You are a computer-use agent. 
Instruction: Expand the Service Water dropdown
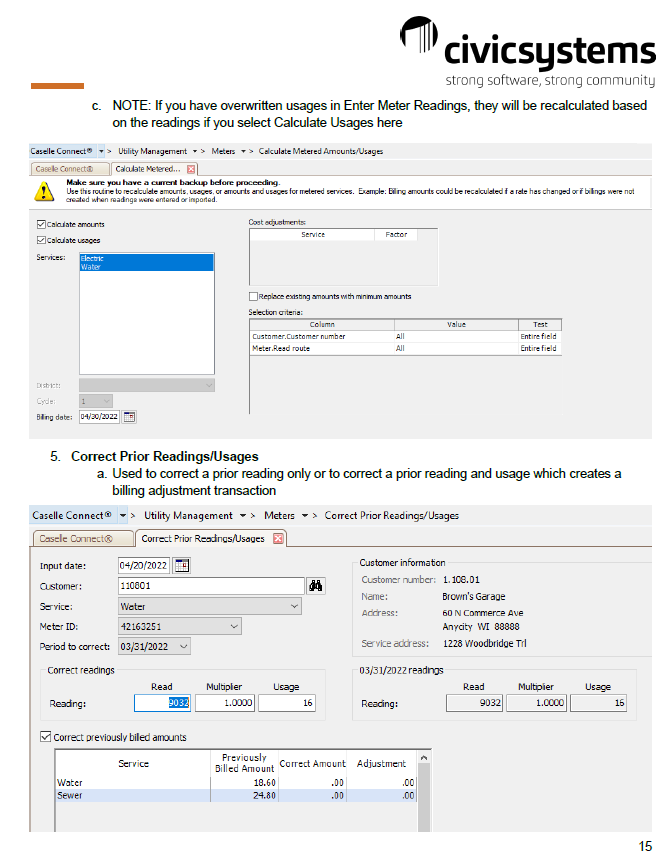pos(295,606)
